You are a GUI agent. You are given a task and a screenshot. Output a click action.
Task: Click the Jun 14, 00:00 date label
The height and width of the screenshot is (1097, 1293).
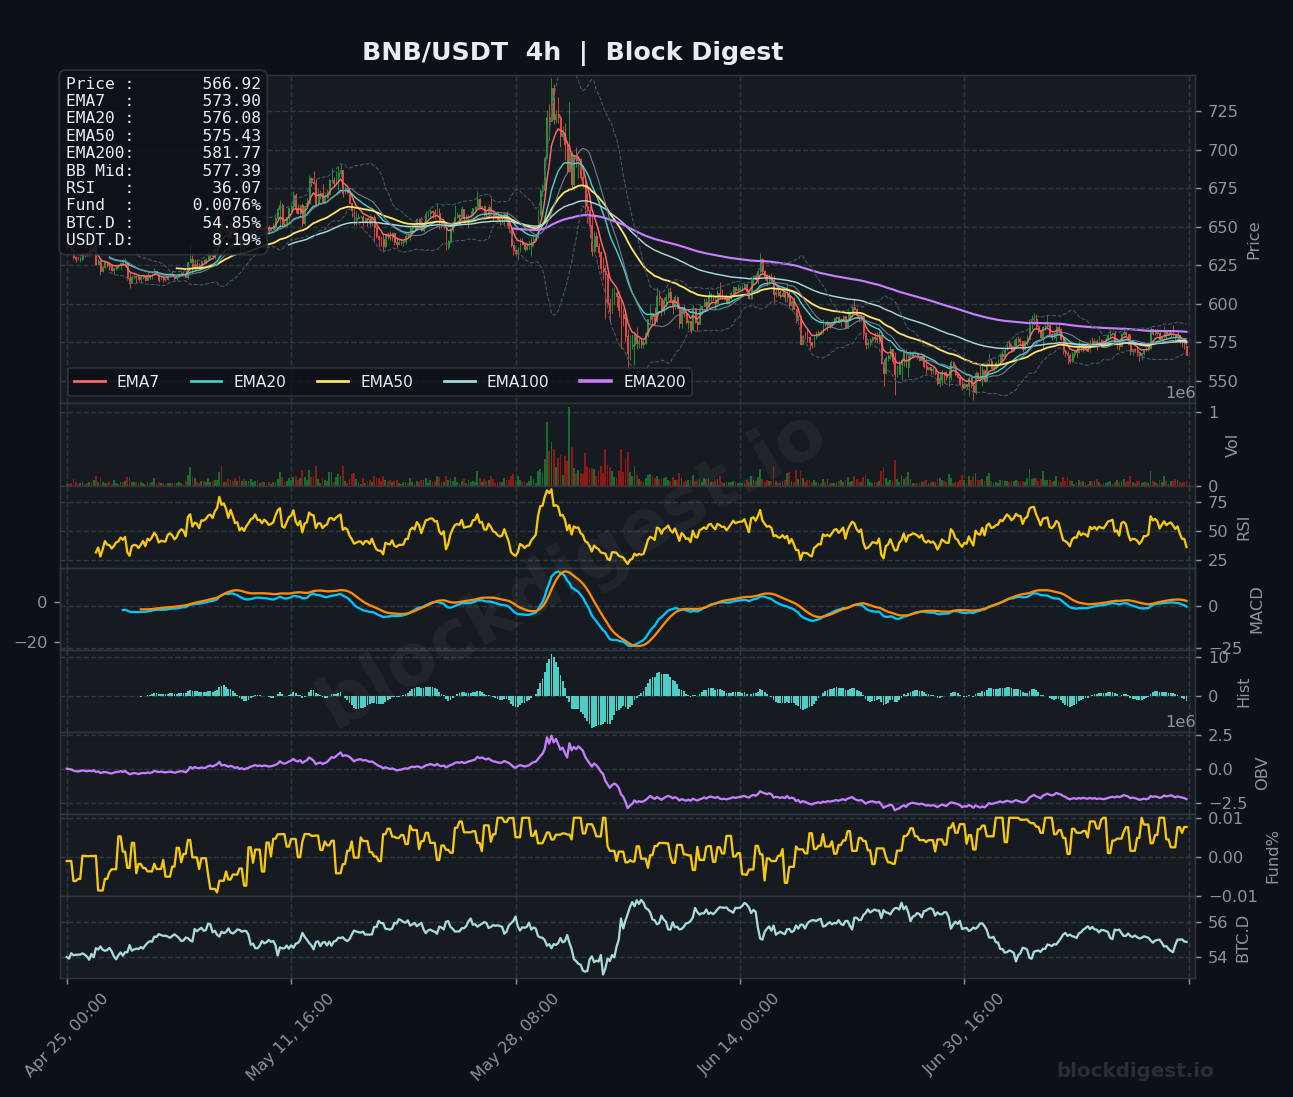[x=738, y=1036]
